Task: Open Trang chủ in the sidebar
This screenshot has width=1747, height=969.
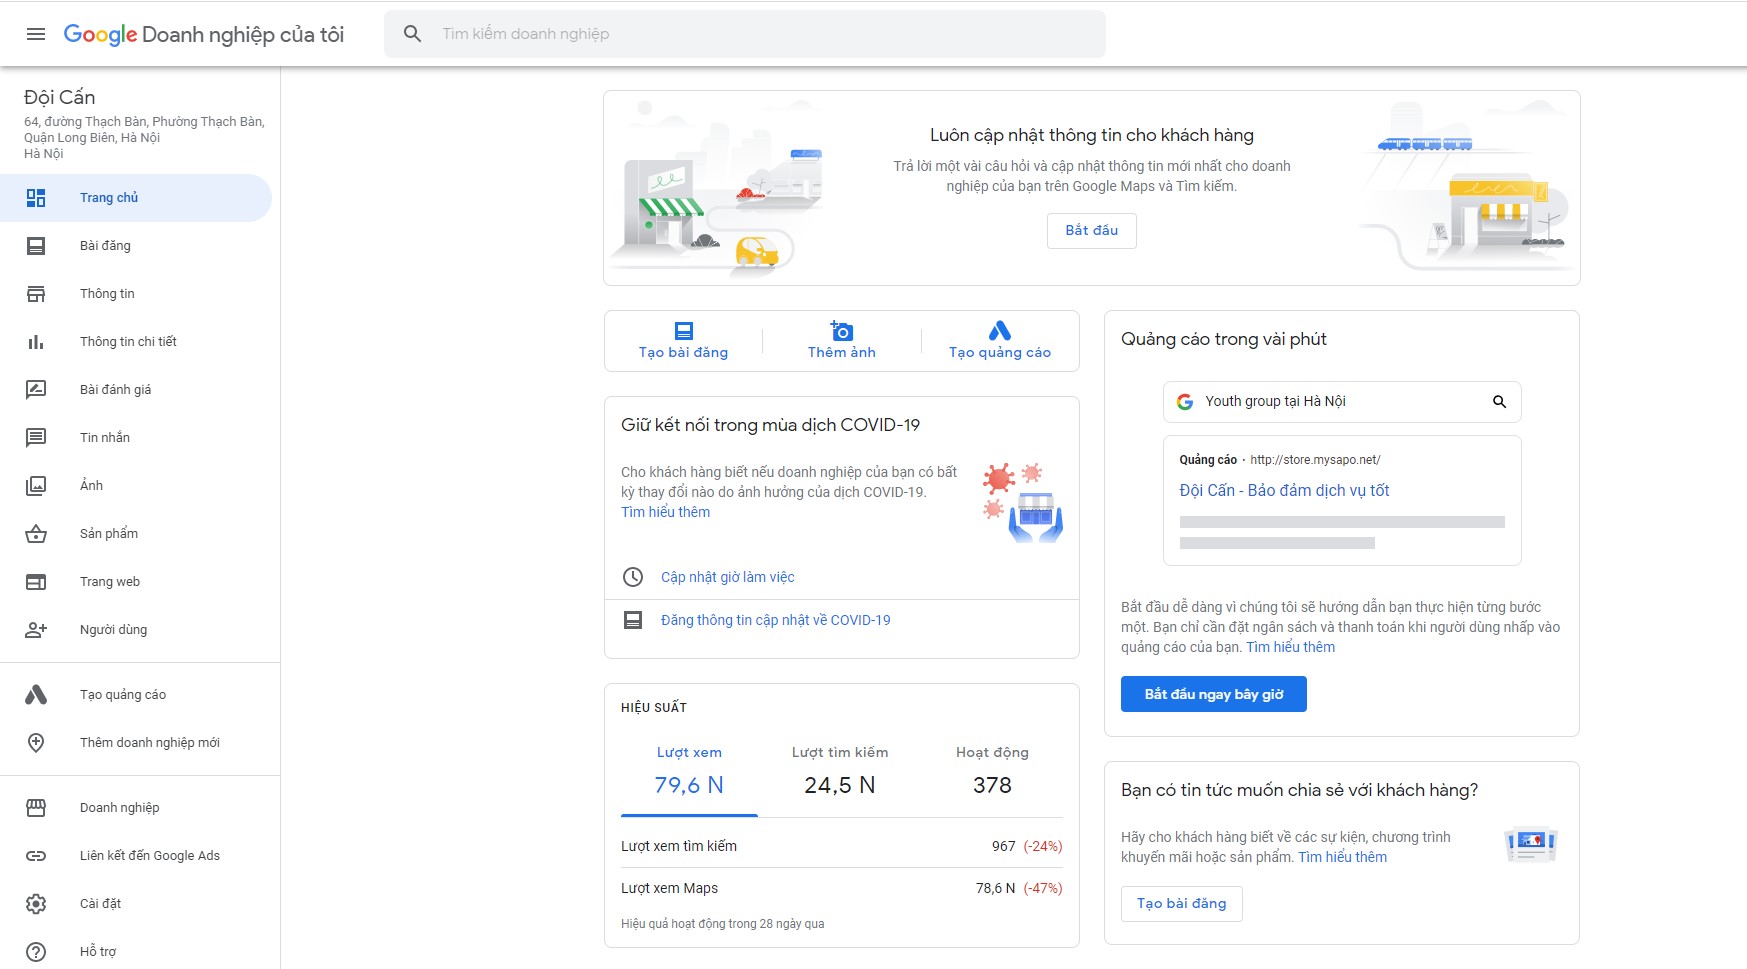Action: [x=136, y=198]
